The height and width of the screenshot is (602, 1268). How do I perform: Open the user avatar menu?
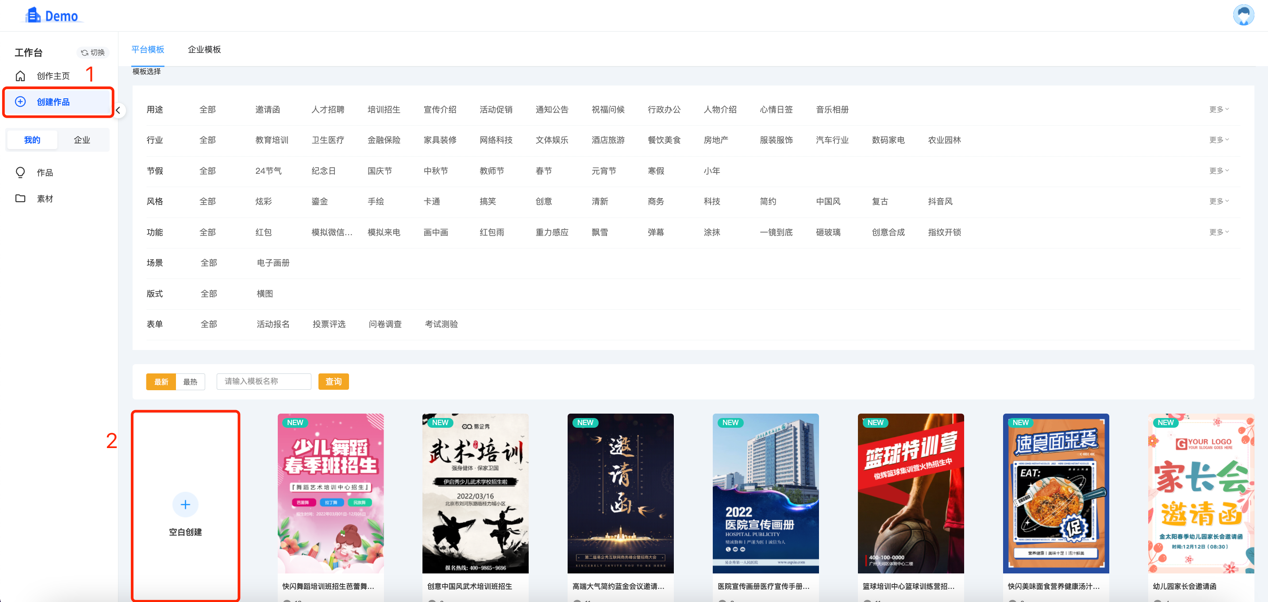[1243, 14]
